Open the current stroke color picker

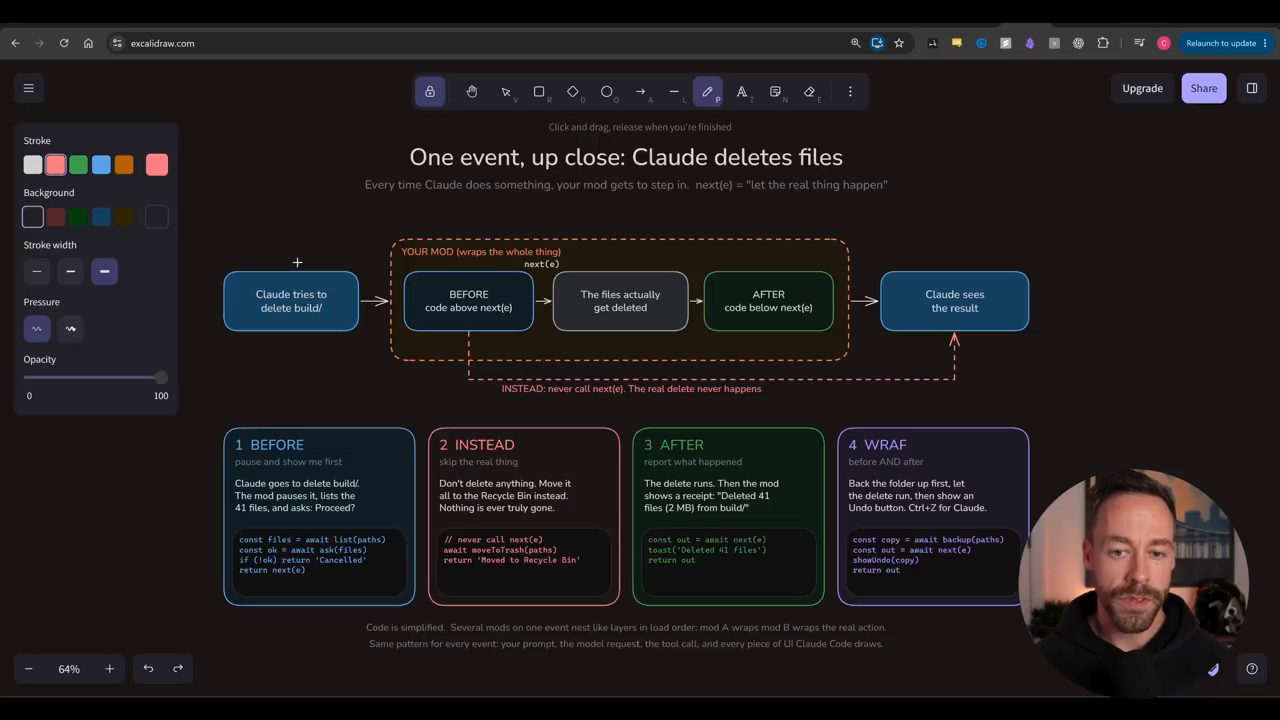[x=157, y=165]
